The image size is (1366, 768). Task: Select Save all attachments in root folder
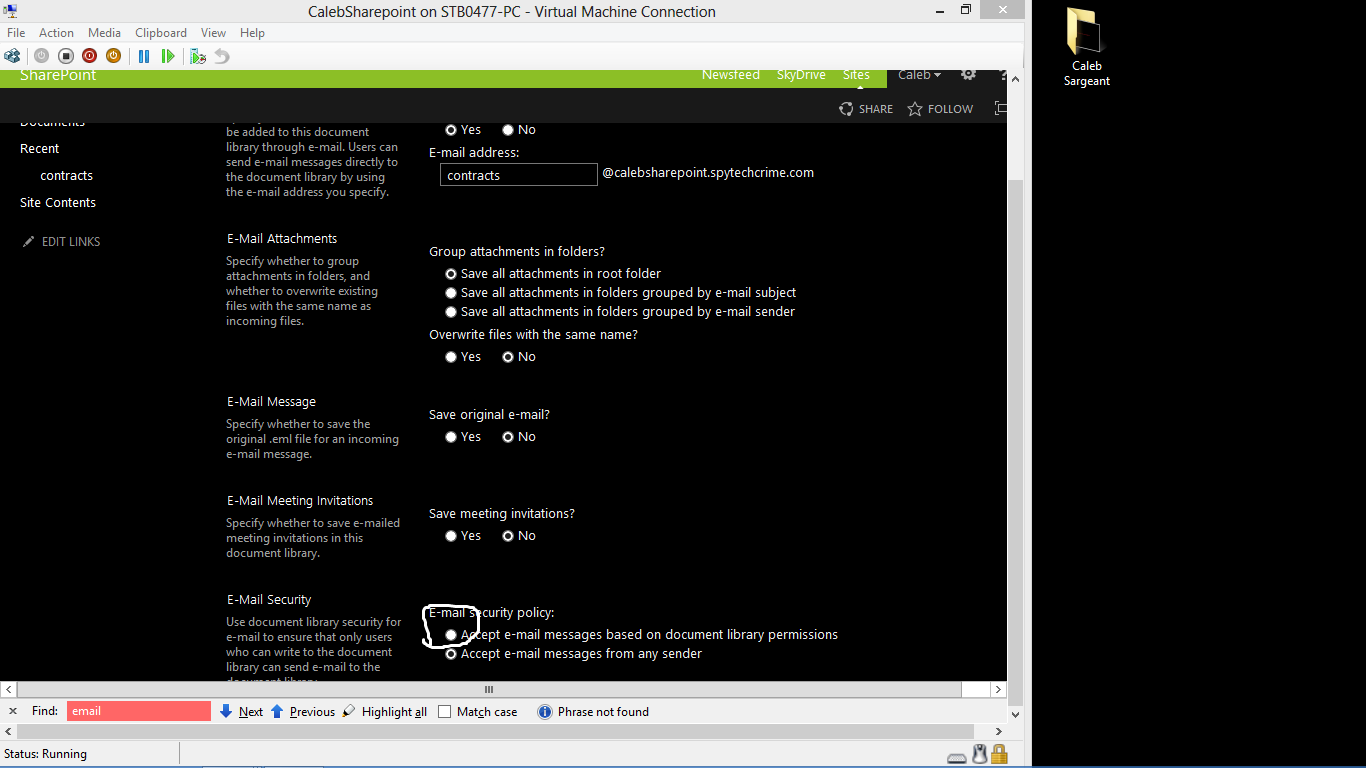coord(451,274)
